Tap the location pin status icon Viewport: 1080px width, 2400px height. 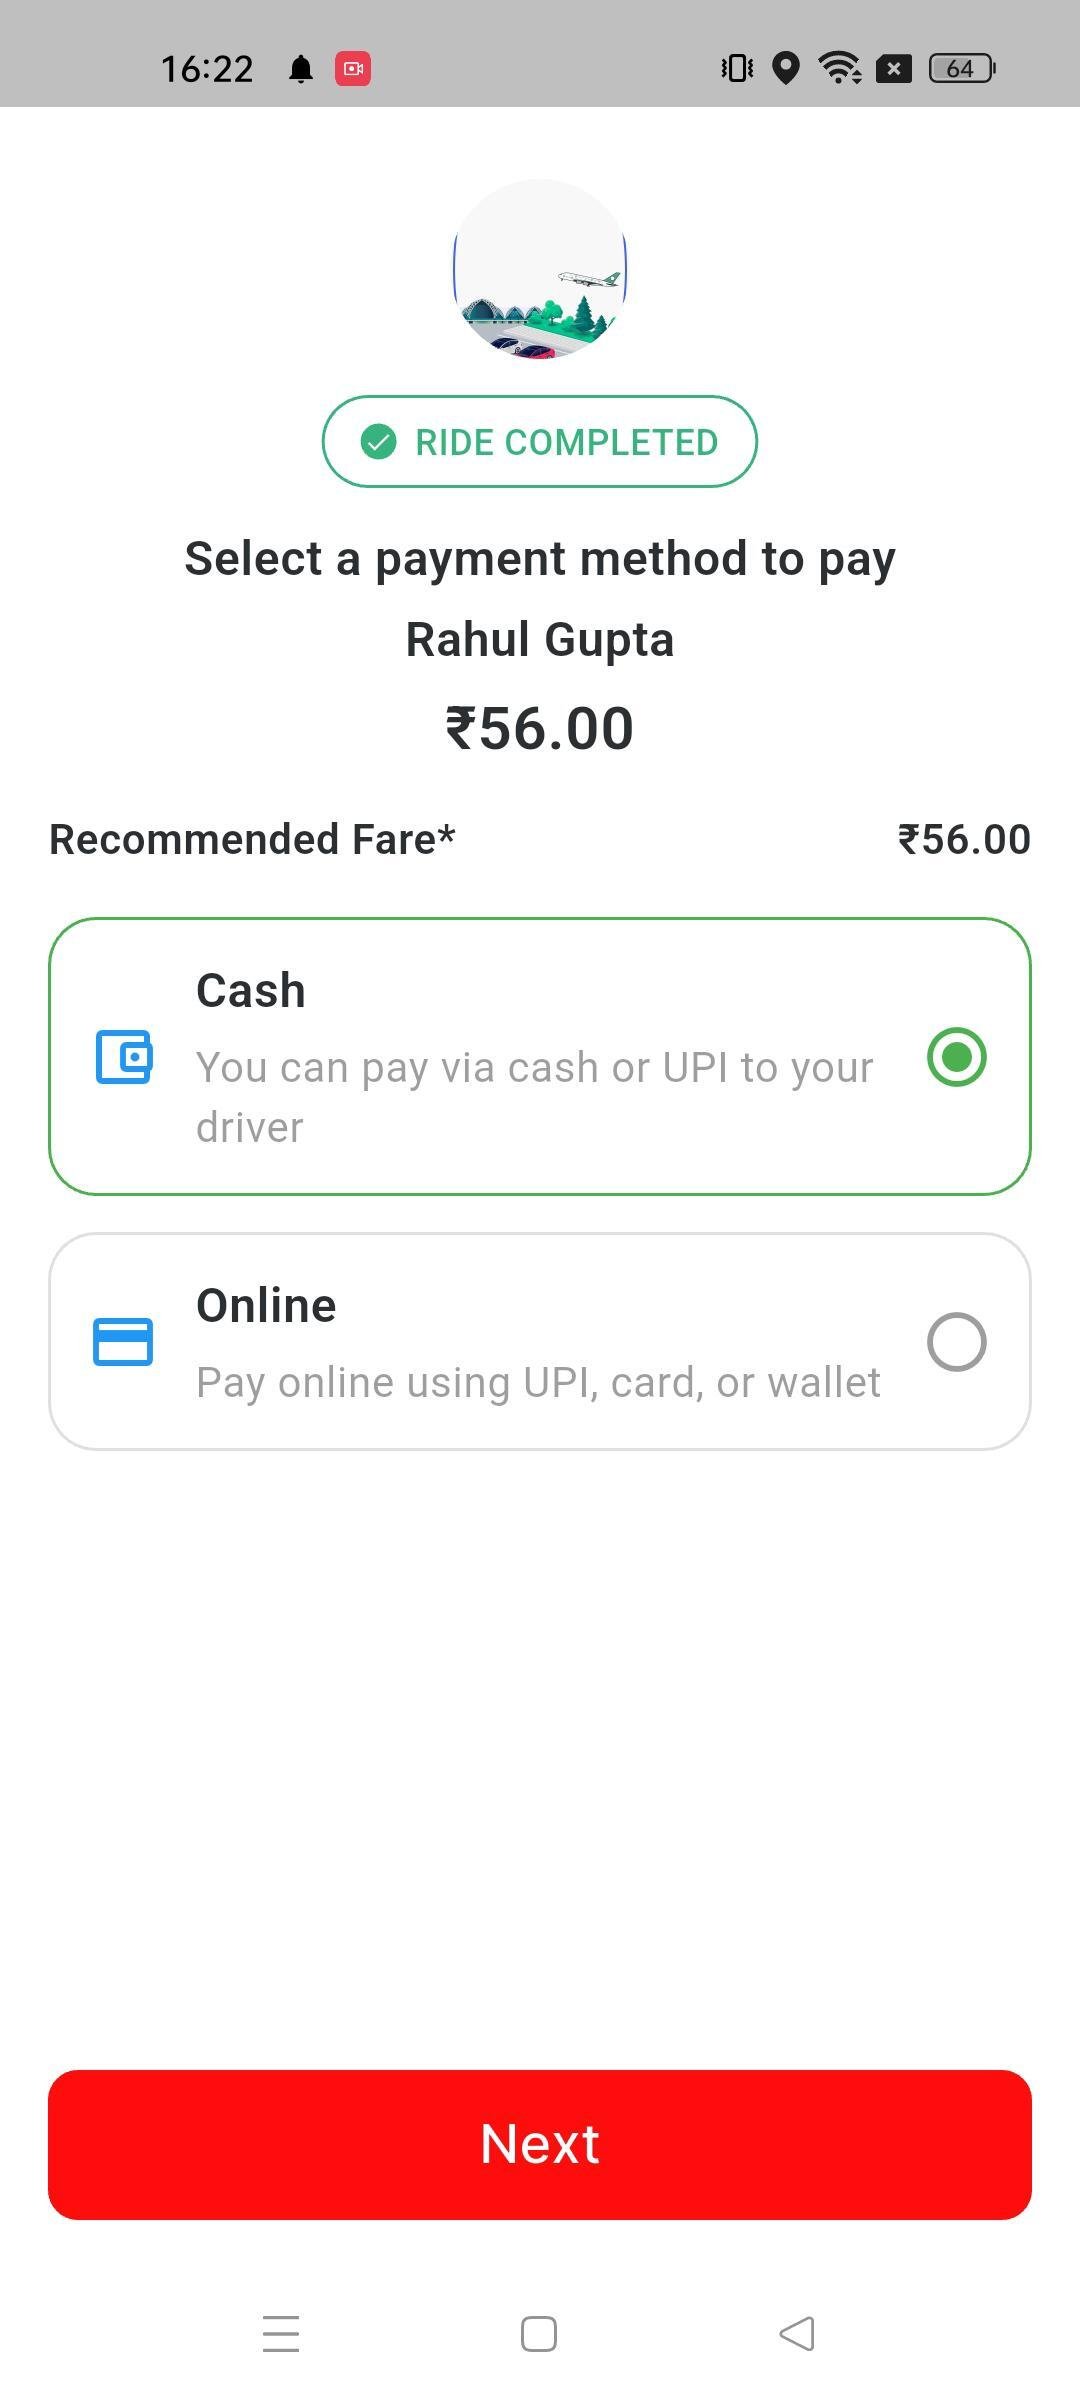[x=787, y=68]
